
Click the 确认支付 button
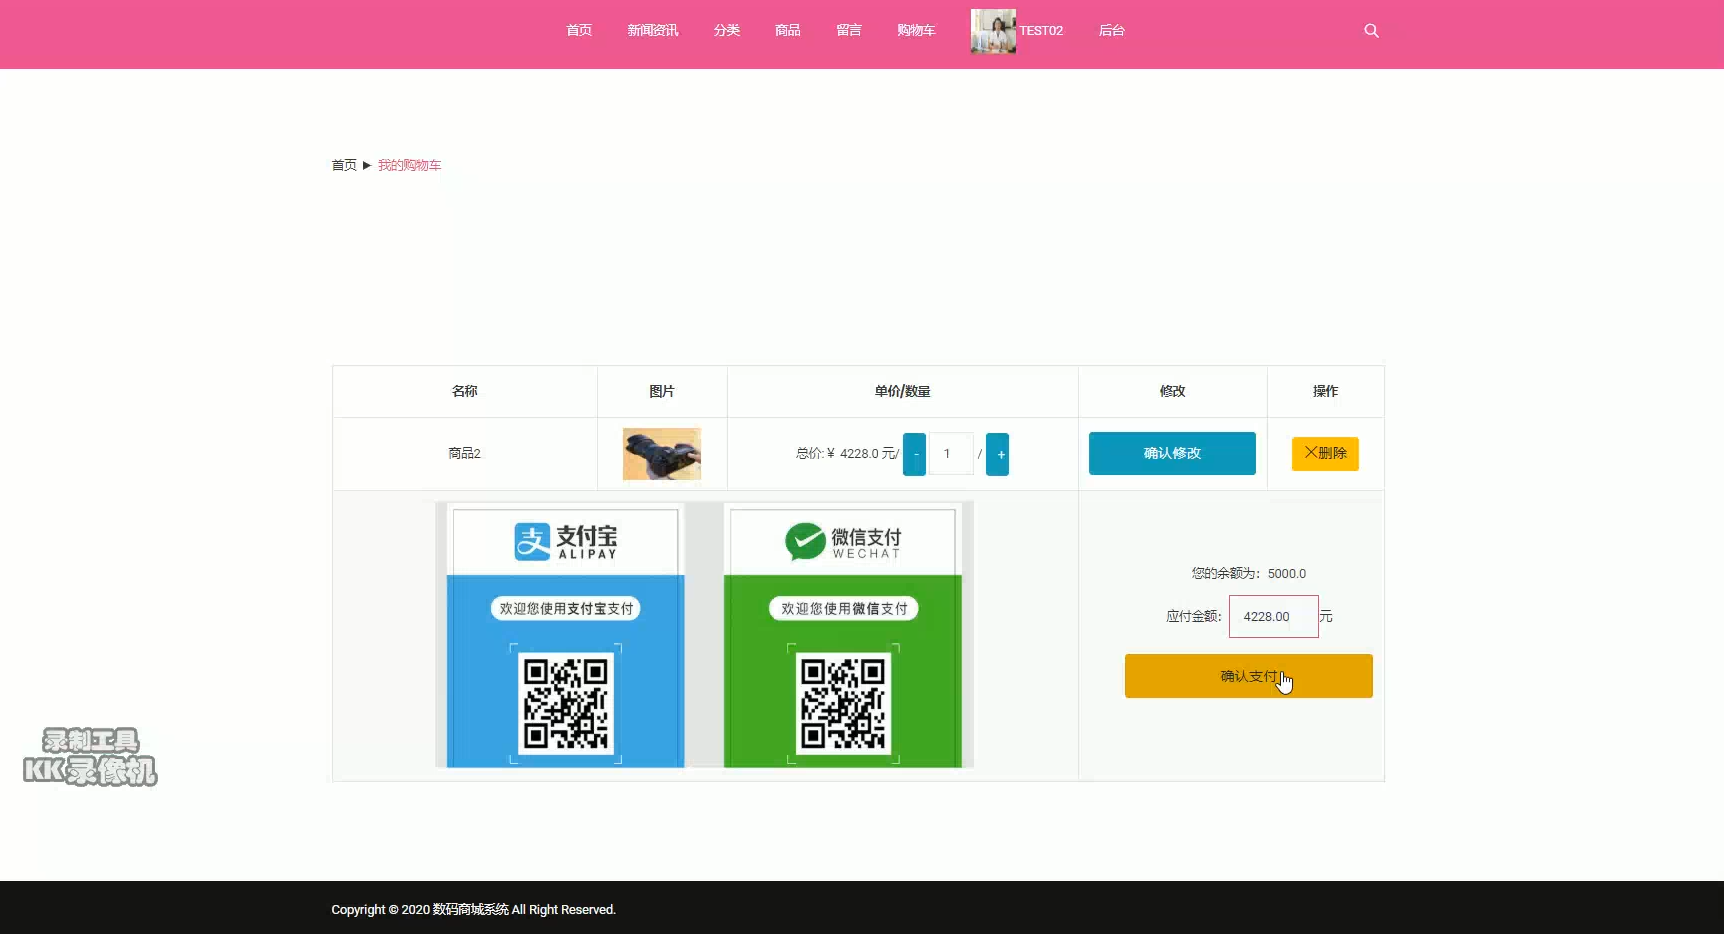pyautogui.click(x=1248, y=676)
